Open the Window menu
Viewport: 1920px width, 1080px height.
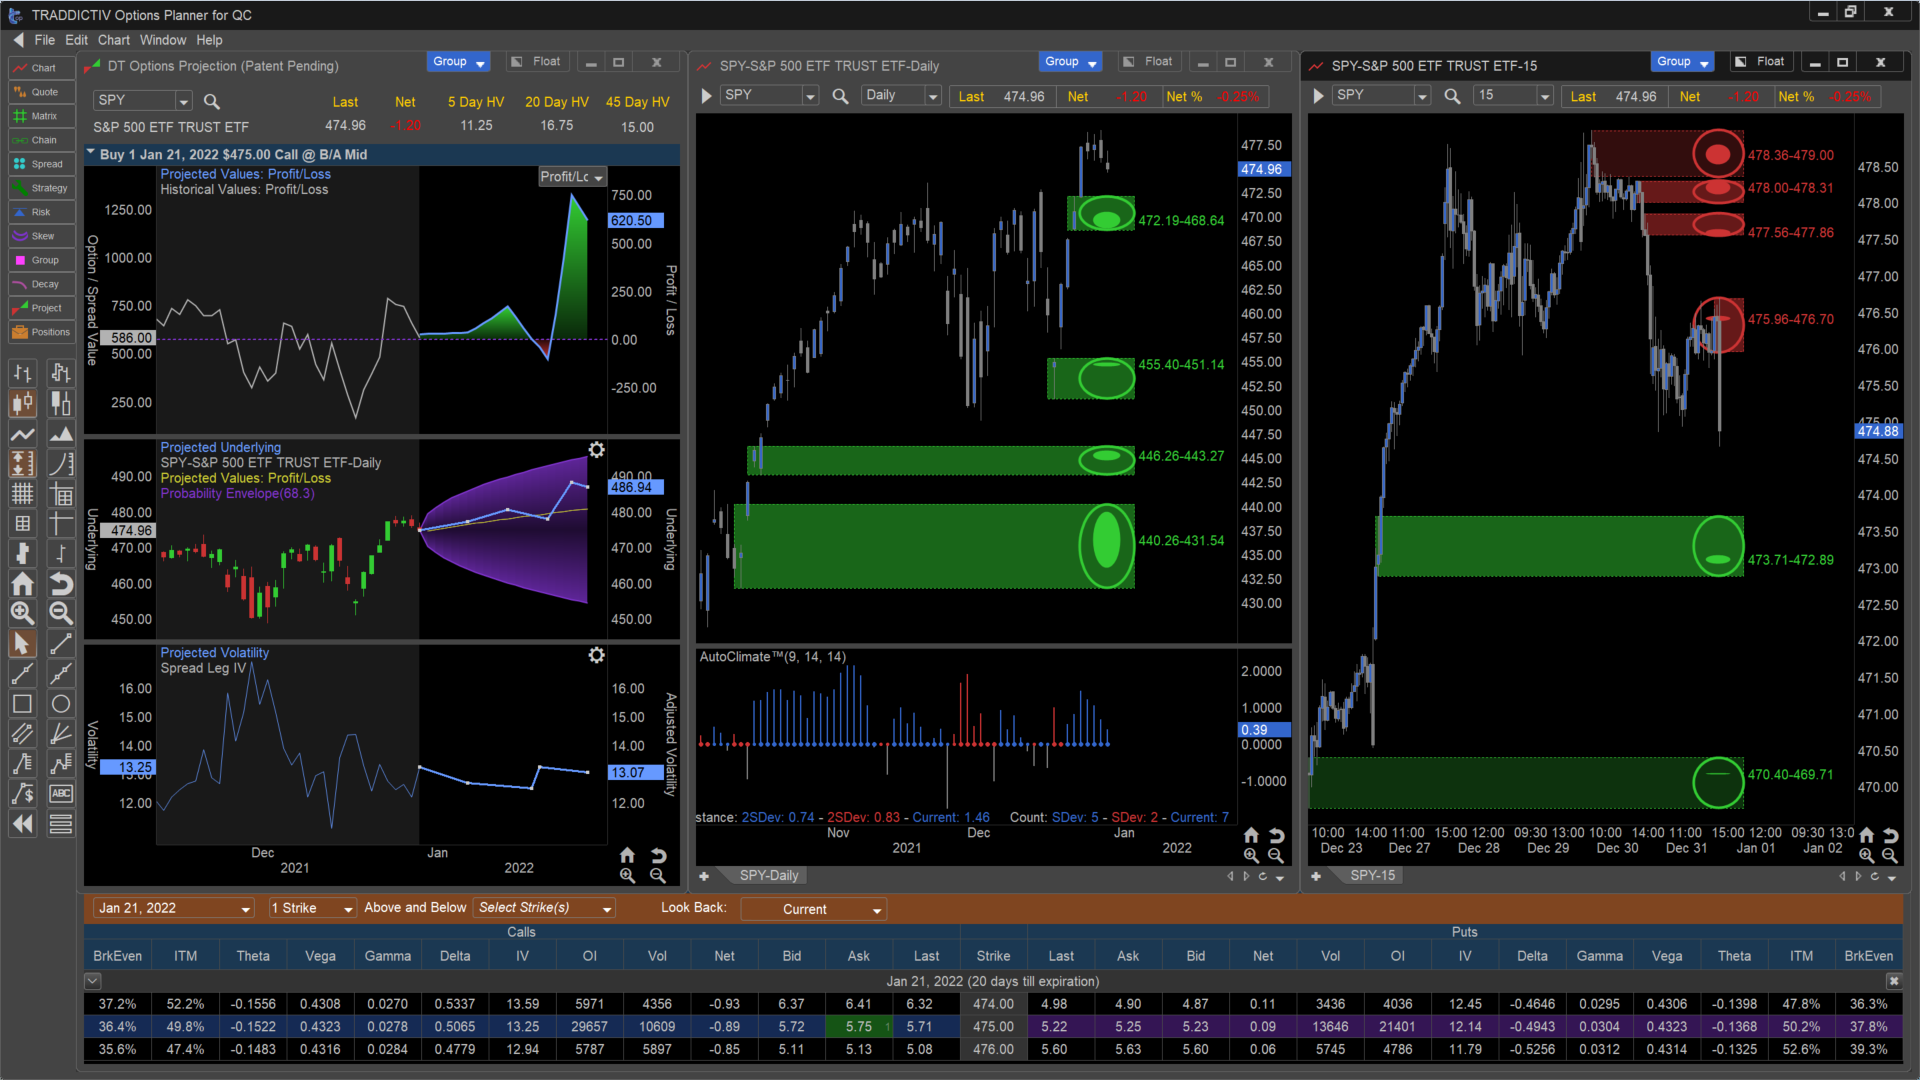click(x=163, y=40)
